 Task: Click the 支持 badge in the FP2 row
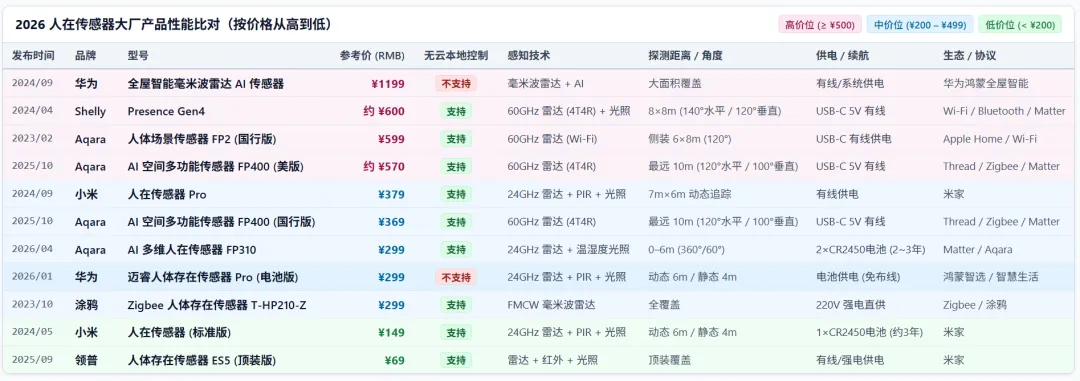coord(456,139)
